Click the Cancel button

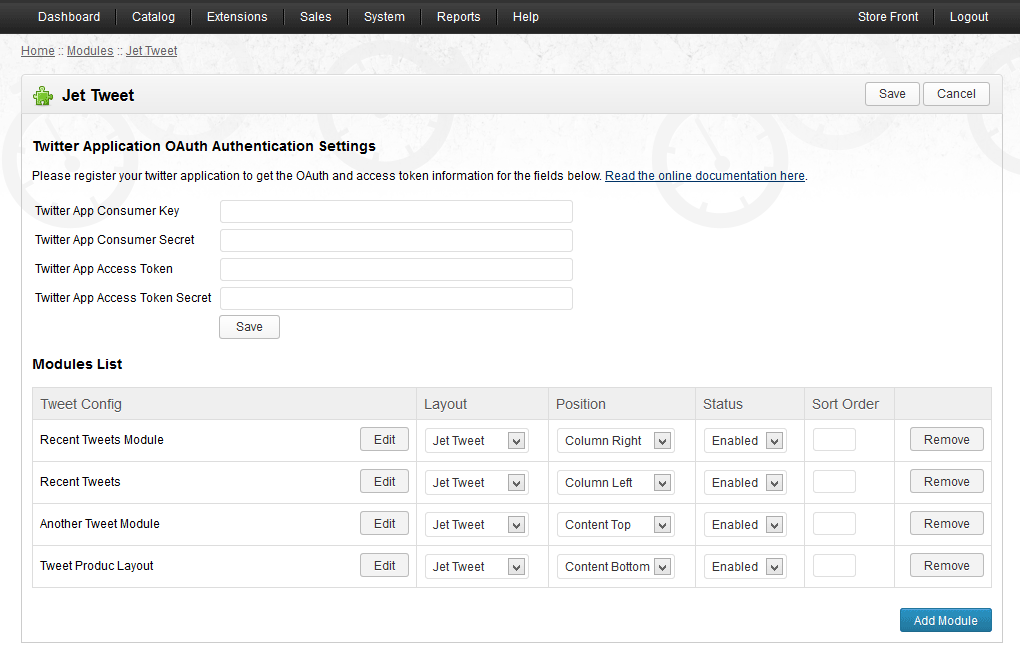point(956,94)
